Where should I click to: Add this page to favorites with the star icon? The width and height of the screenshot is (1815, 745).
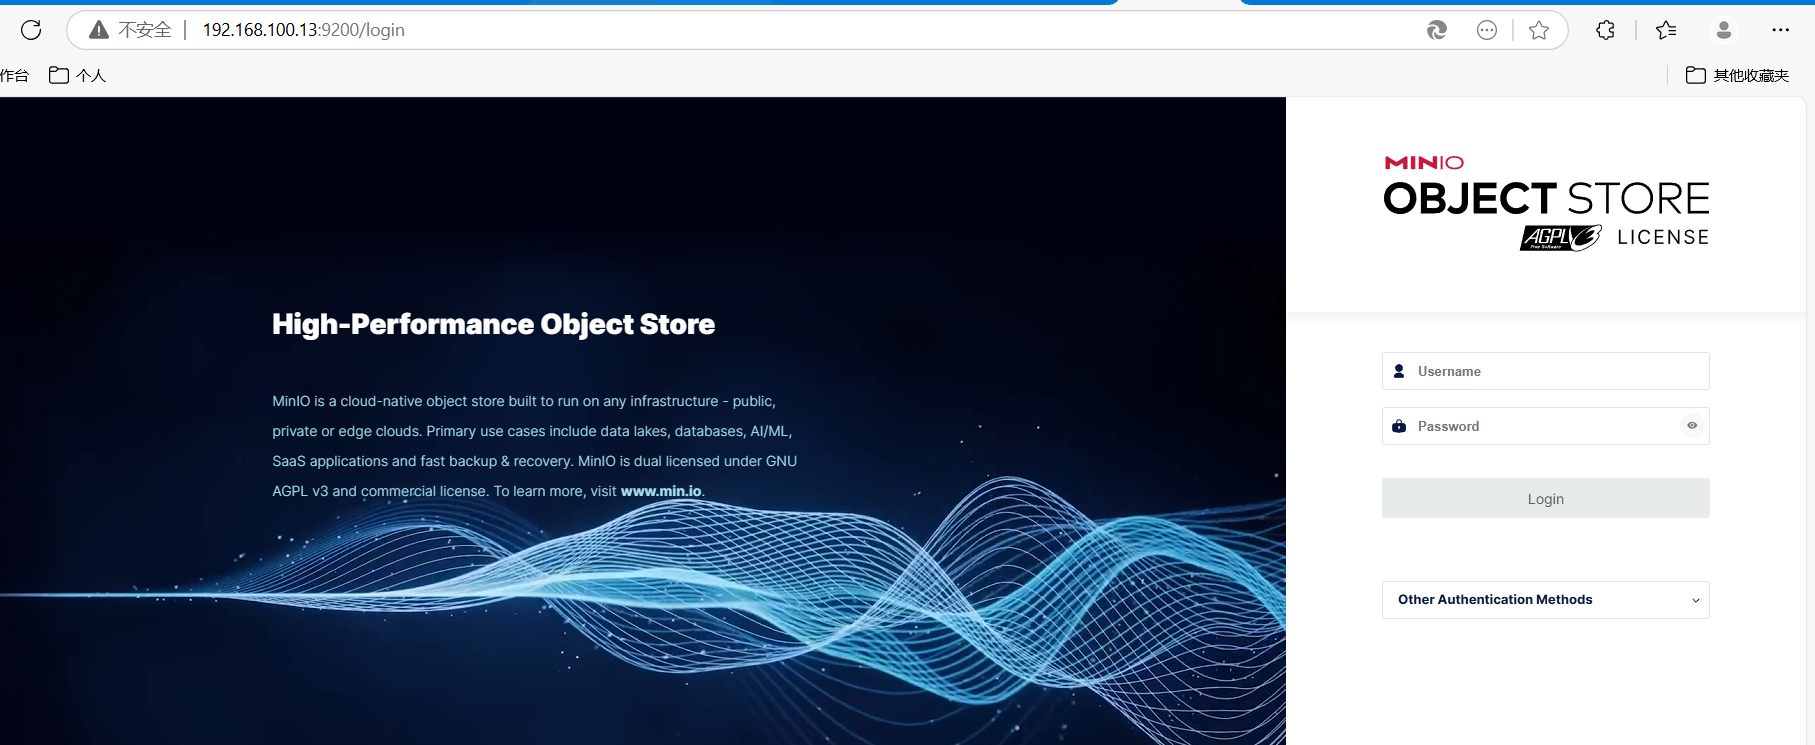1539,30
